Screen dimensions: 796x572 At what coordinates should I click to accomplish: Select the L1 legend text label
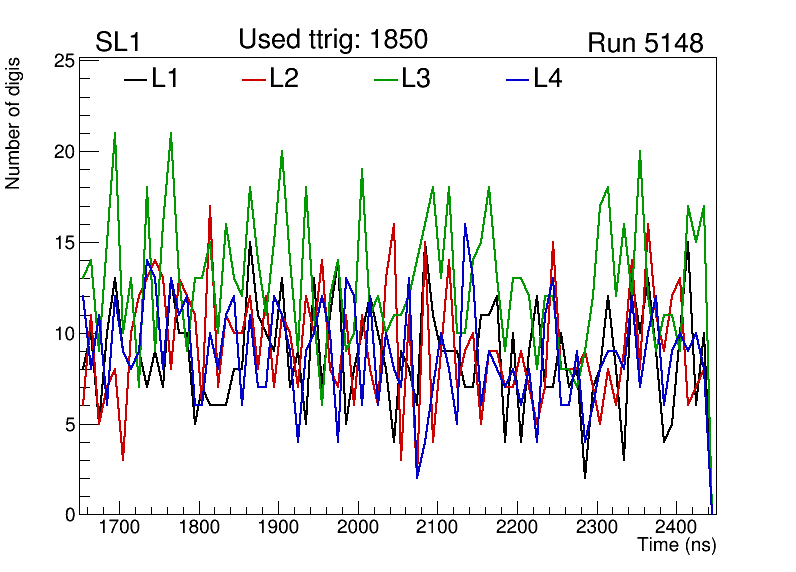(165, 79)
